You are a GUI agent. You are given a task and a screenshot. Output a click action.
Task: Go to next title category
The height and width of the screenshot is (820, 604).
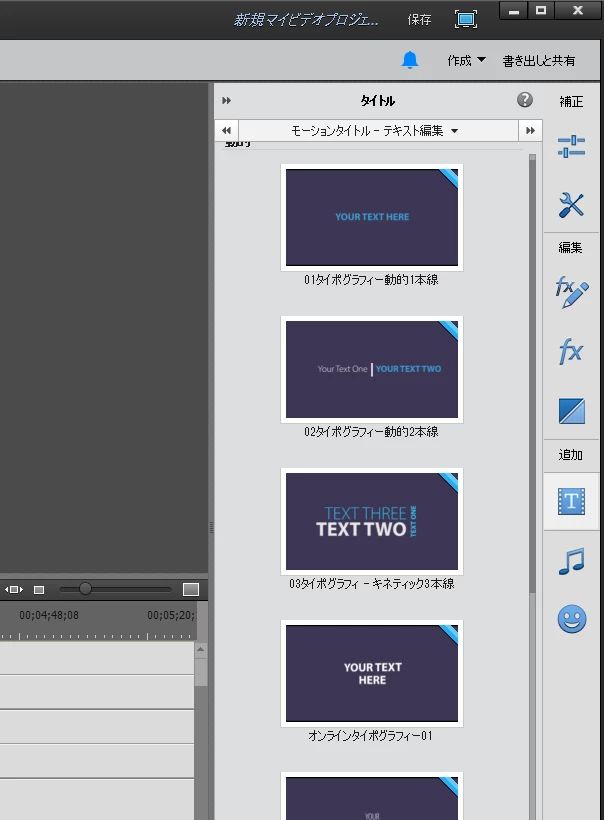[530, 130]
